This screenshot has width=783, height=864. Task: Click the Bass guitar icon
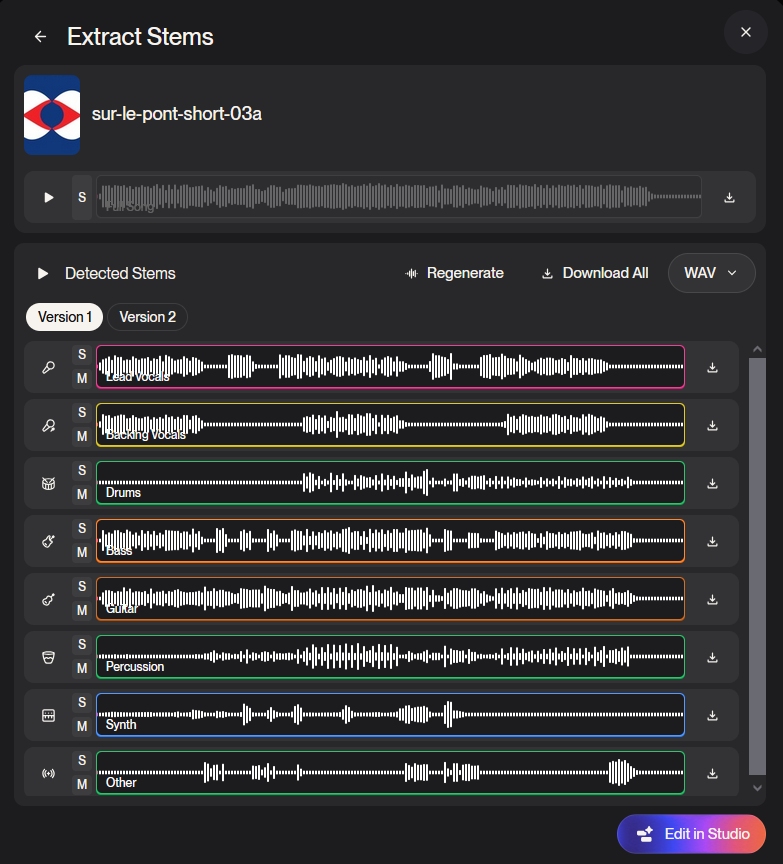pyautogui.click(x=48, y=541)
